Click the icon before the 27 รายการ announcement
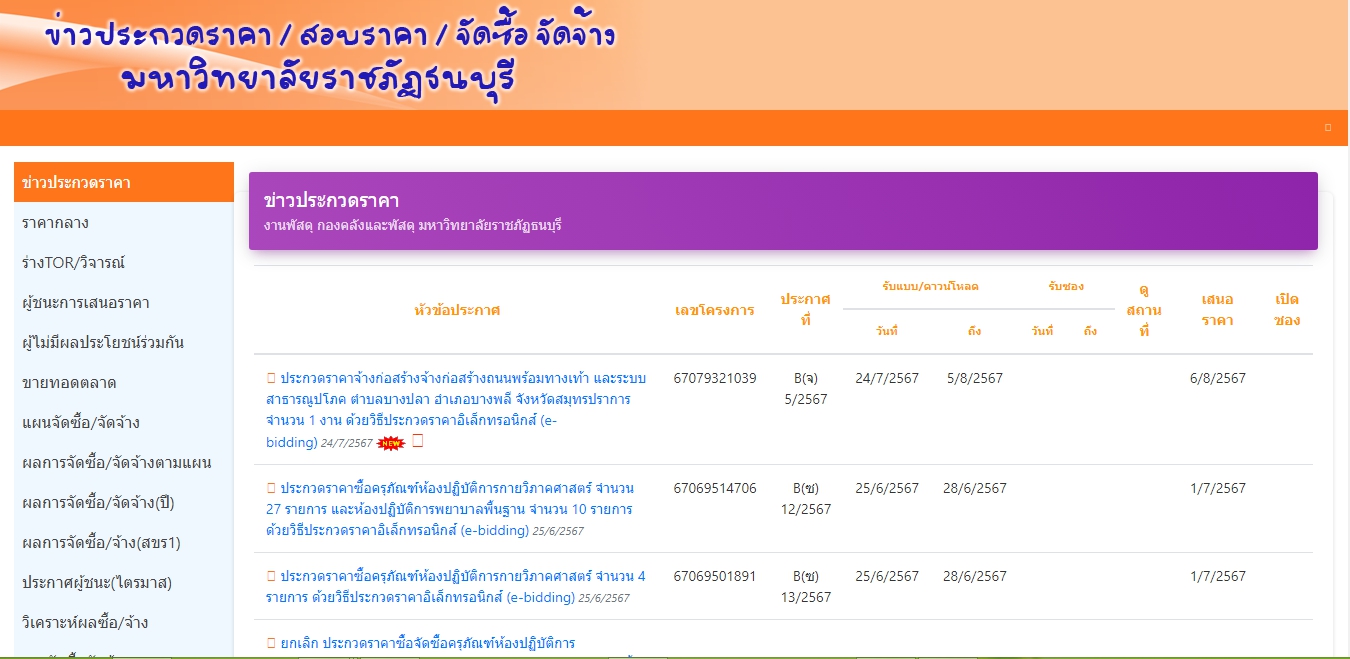1350x659 pixels. coord(270,489)
